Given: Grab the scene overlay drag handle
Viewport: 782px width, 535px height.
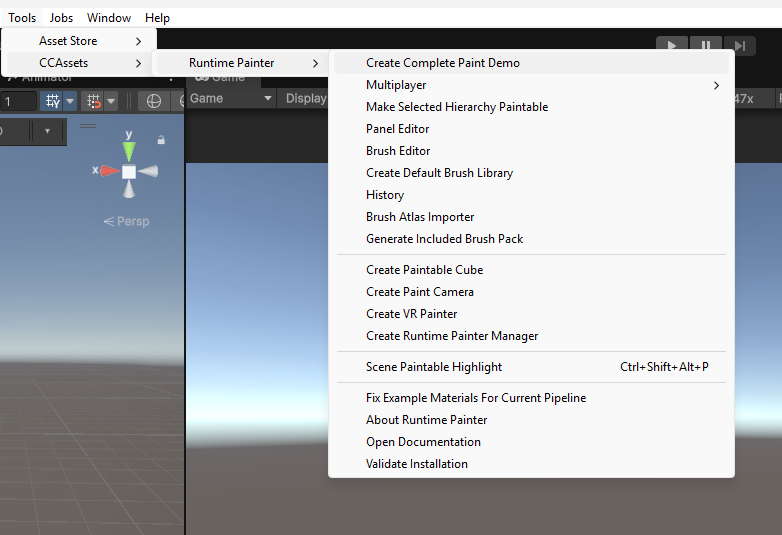Looking at the screenshot, I should [x=88, y=126].
